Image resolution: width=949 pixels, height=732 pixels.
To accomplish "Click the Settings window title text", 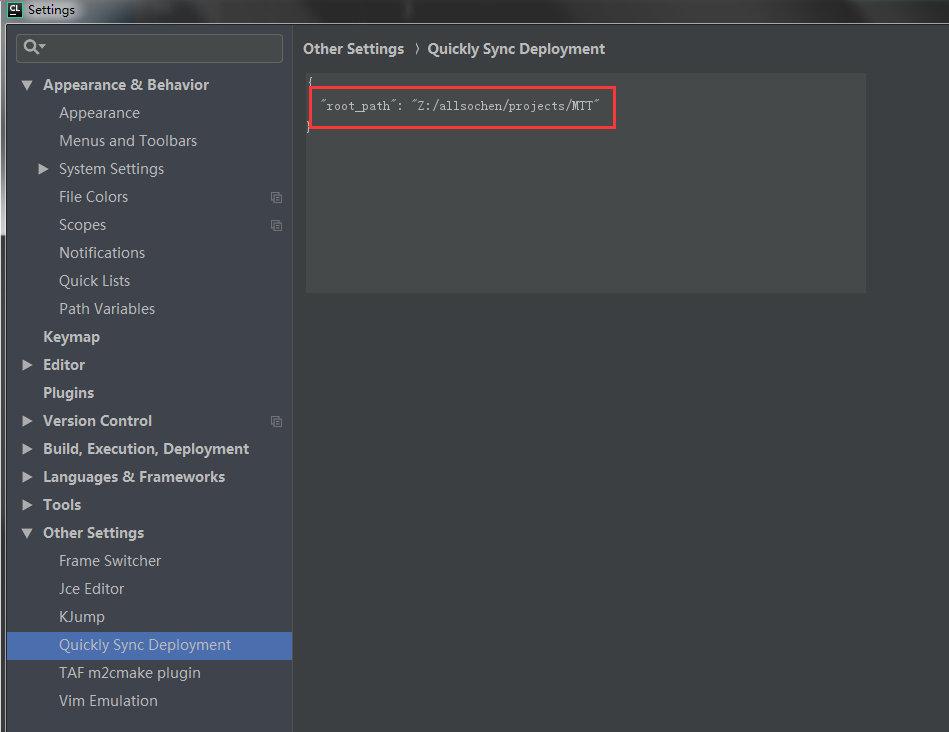I will [51, 10].
